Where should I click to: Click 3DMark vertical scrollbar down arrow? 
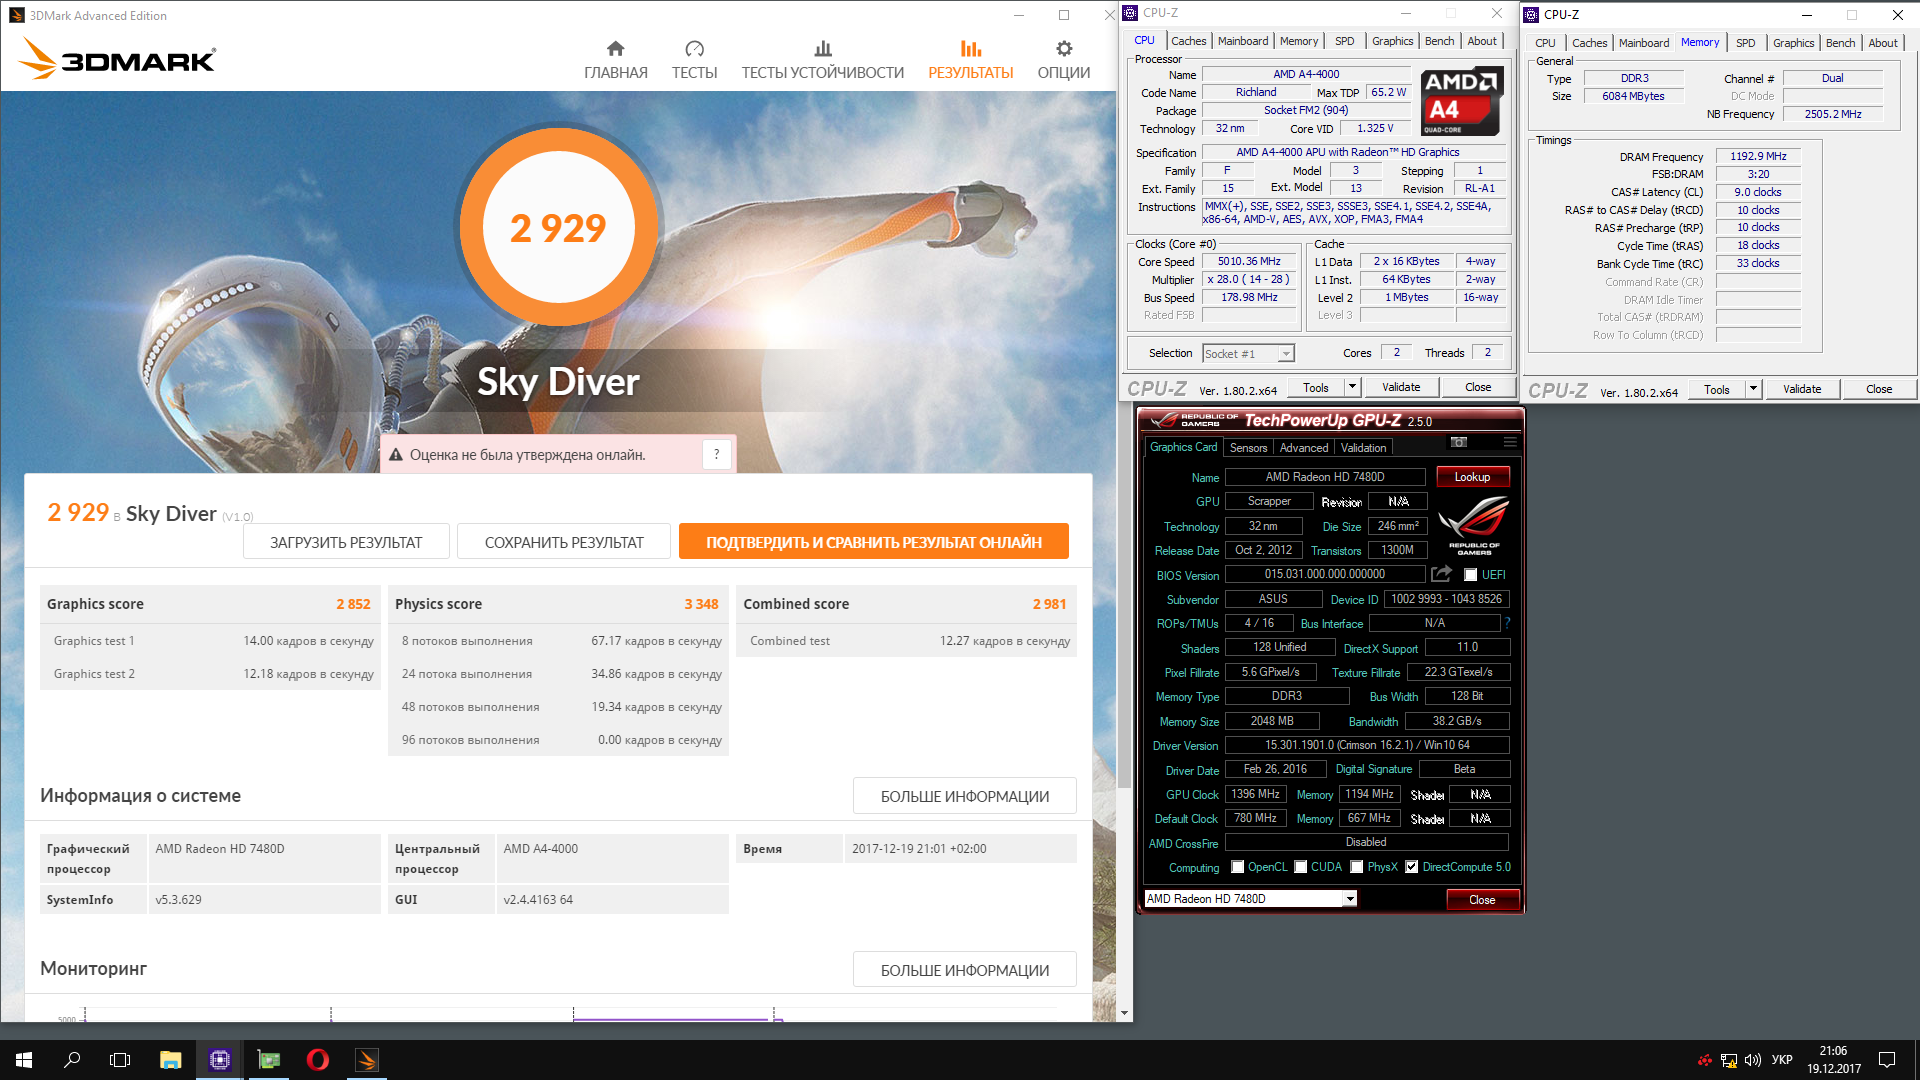[x=1124, y=1013]
